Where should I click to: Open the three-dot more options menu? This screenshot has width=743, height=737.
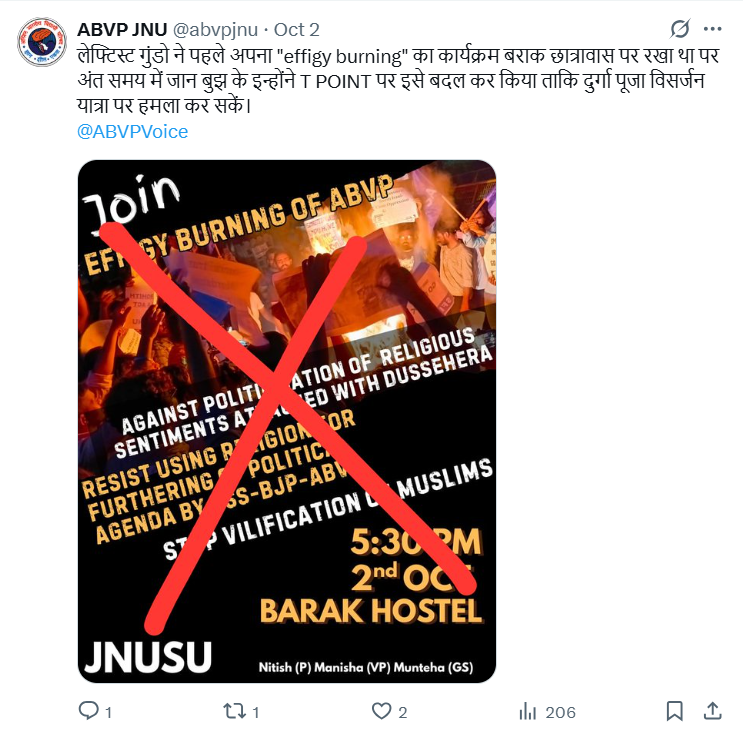713,29
